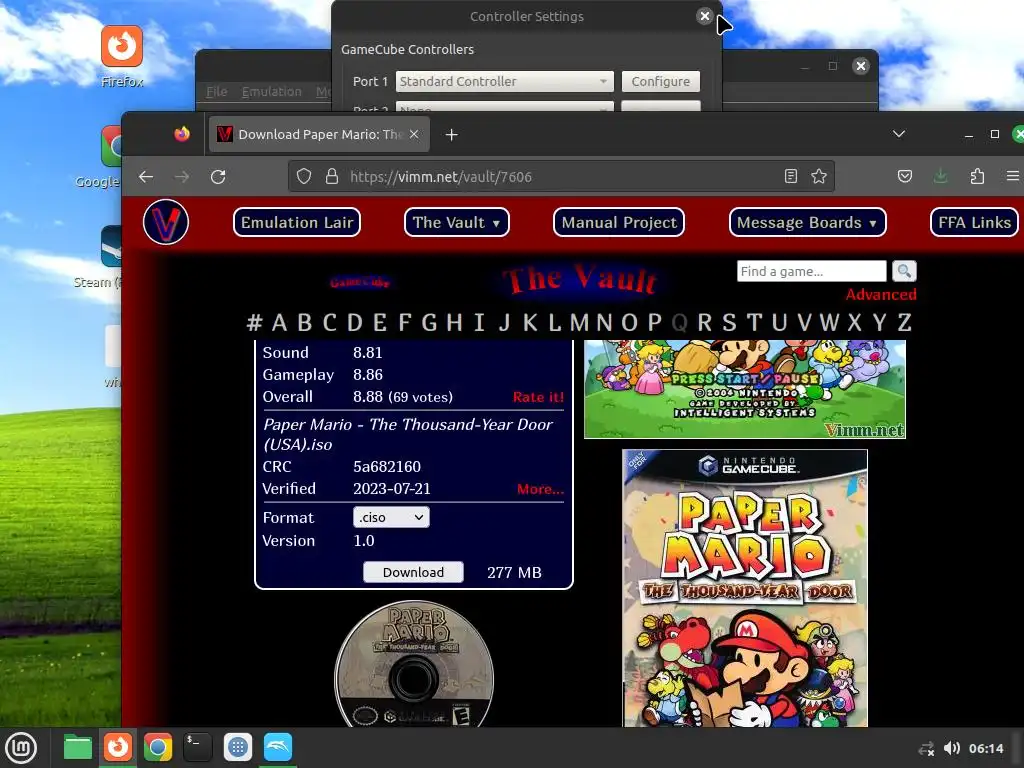Click FFA Links navigation button

point(974,222)
